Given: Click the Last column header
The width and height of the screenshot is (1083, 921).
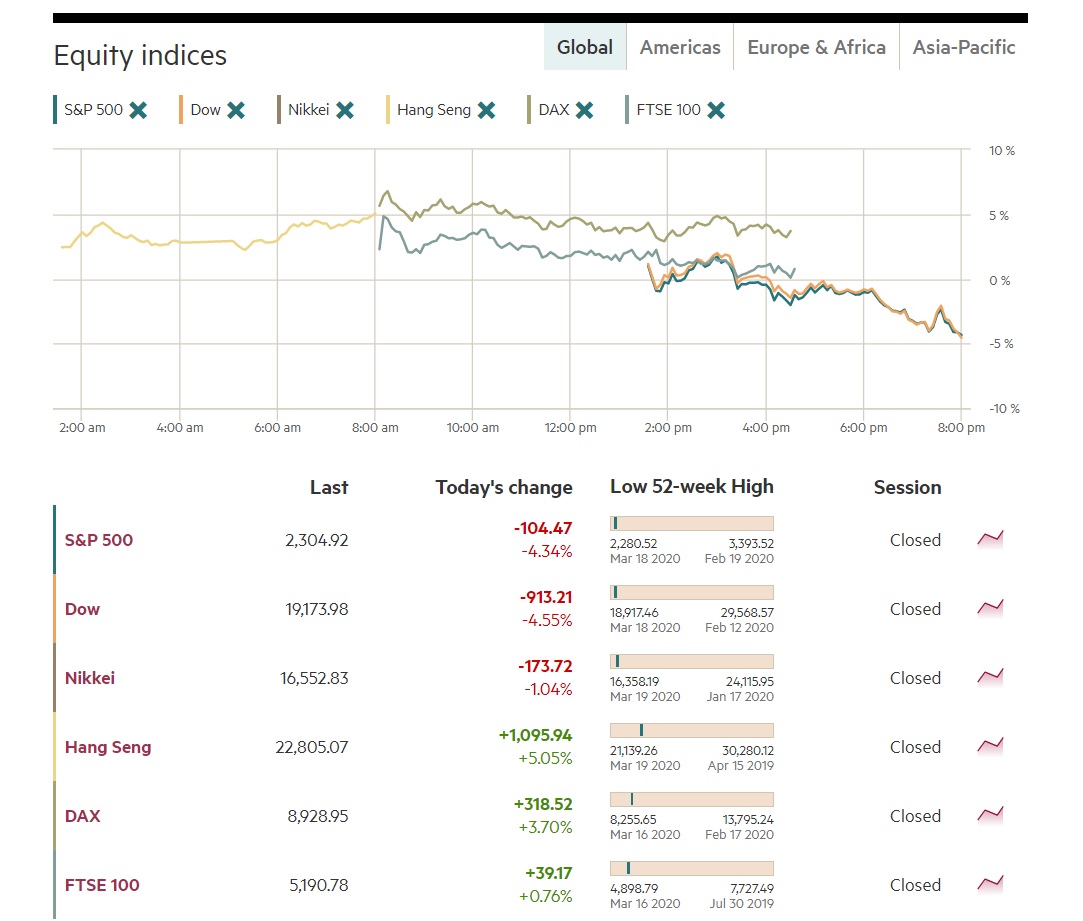Looking at the screenshot, I should pos(329,488).
